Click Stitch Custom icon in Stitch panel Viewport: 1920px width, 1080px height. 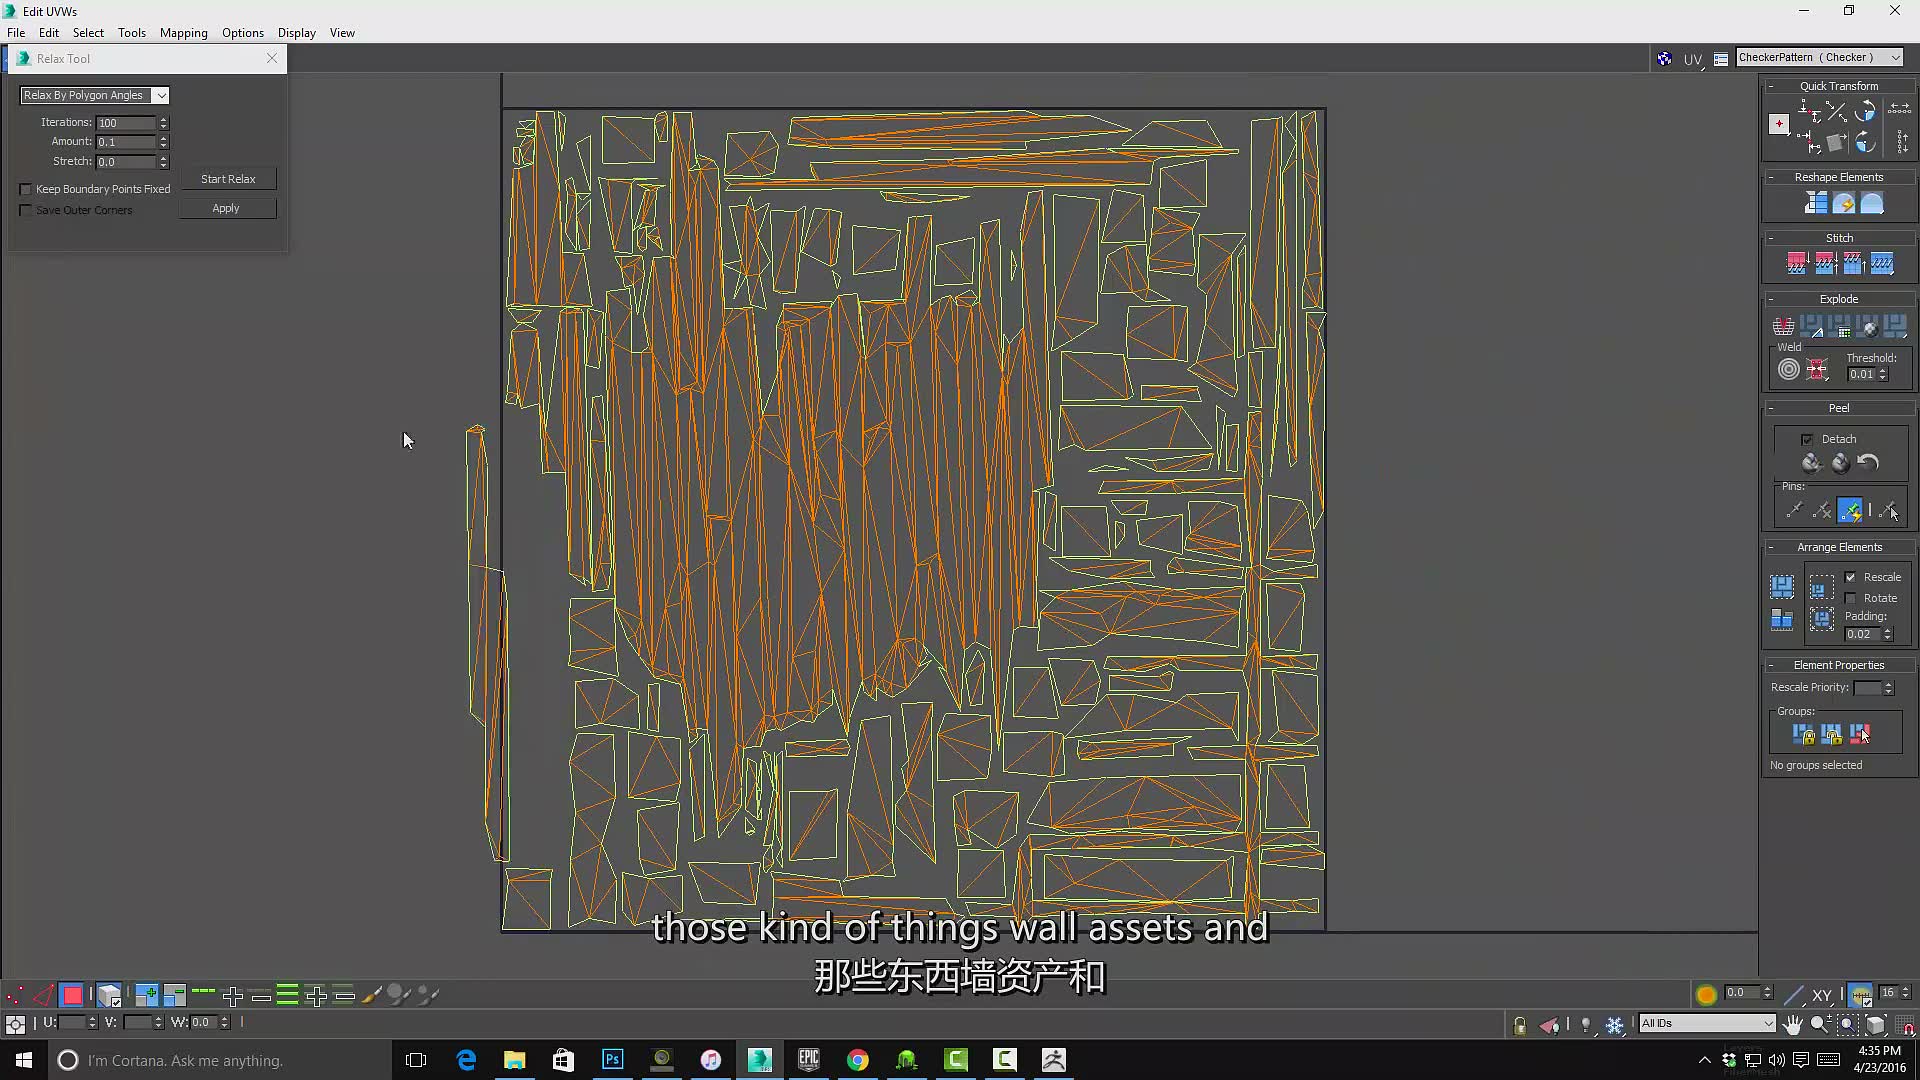coord(1882,264)
